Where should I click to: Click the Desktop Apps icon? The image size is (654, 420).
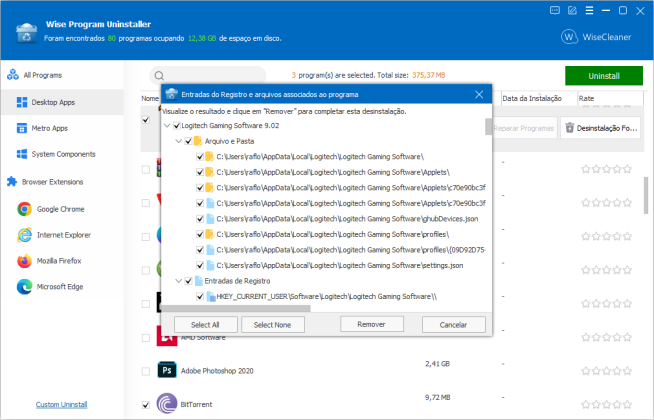22,102
